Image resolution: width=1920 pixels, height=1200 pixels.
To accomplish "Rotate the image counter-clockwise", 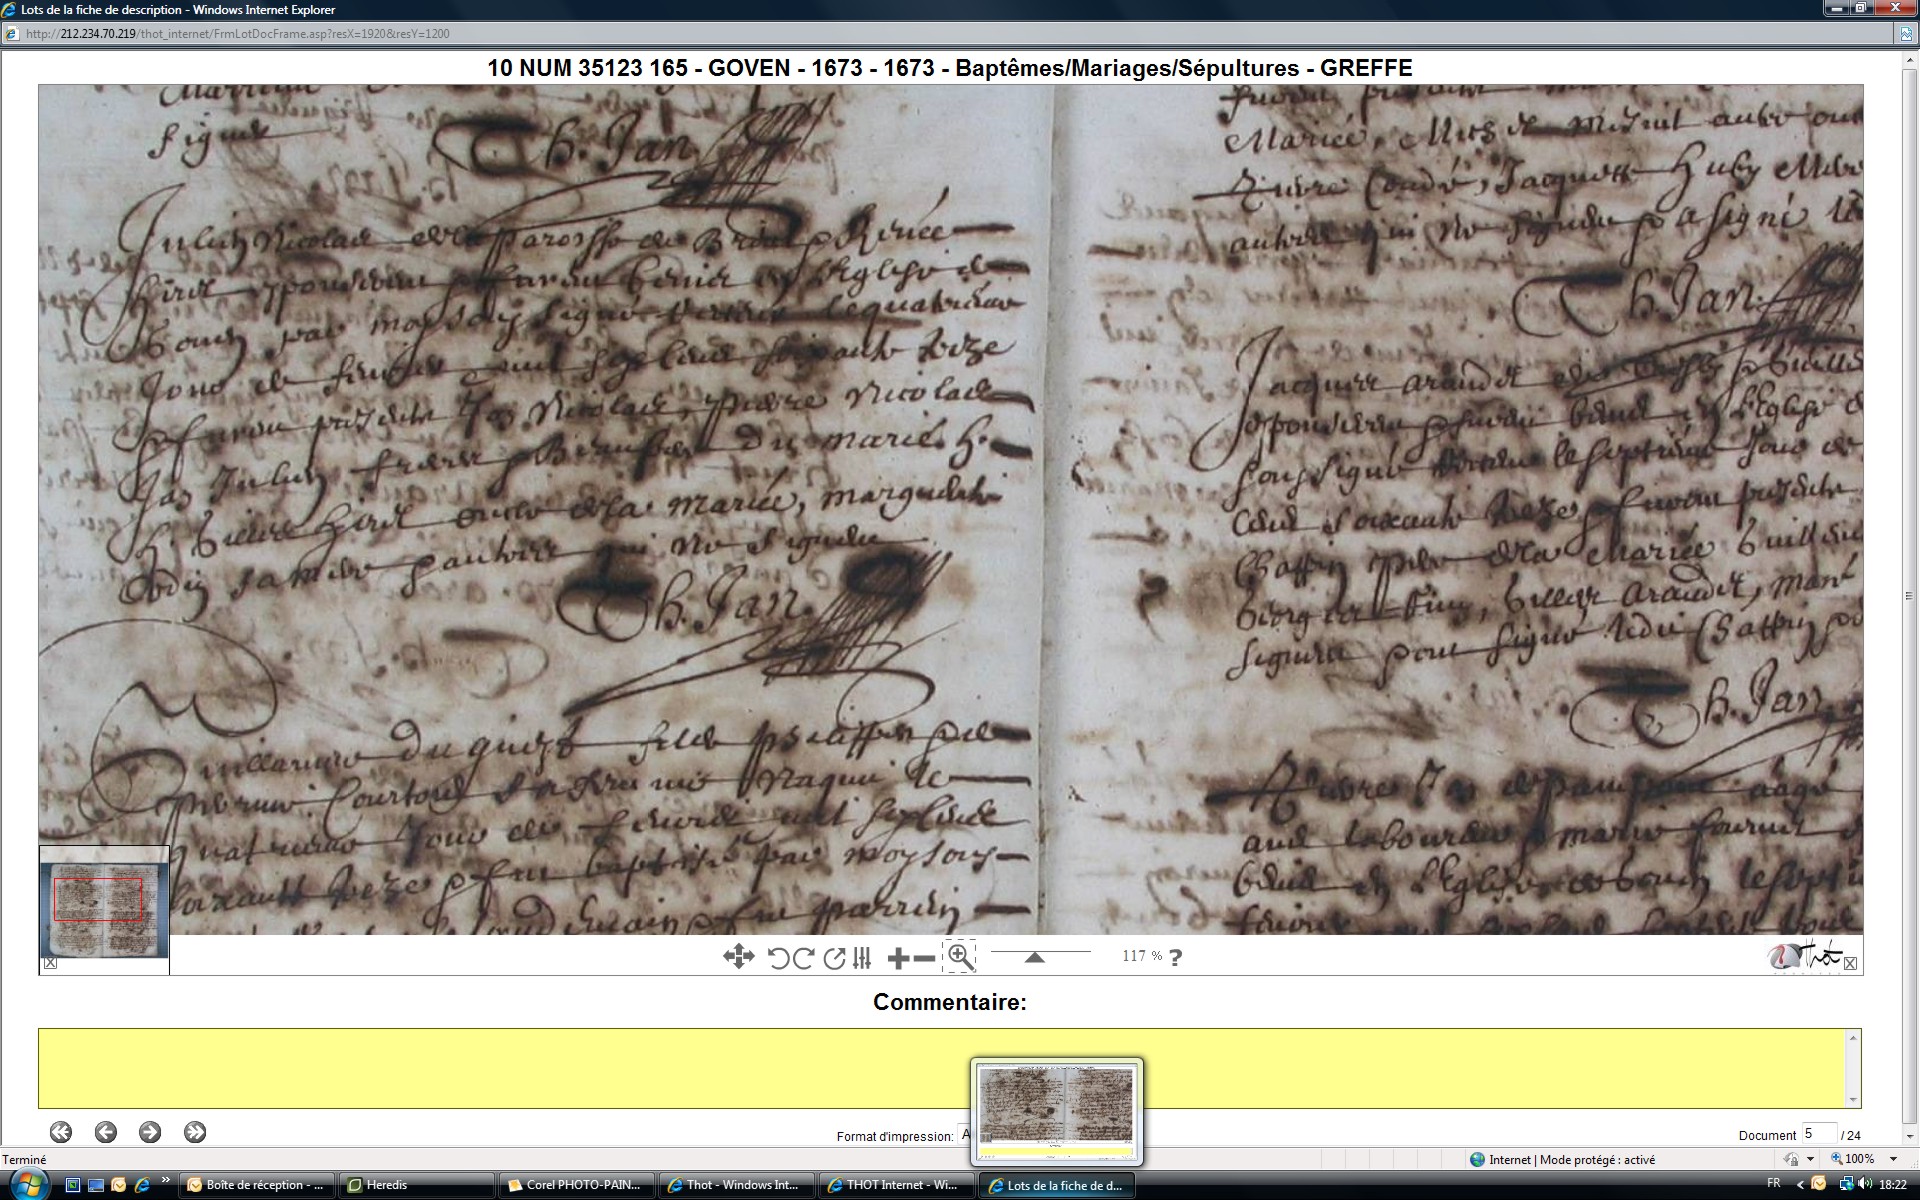I will coord(779,958).
